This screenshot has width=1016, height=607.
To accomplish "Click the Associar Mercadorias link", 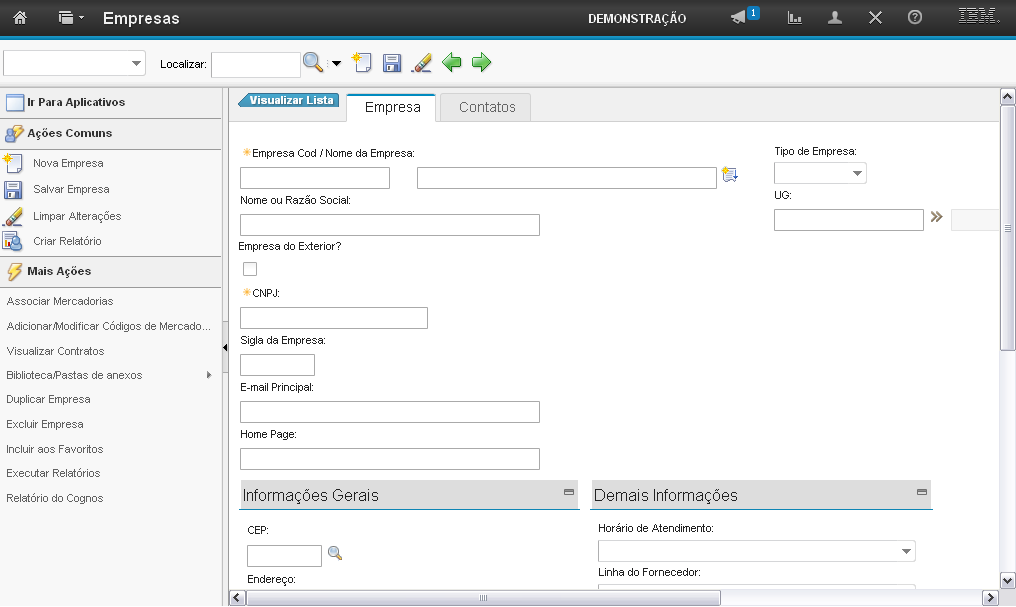I will coord(60,301).
